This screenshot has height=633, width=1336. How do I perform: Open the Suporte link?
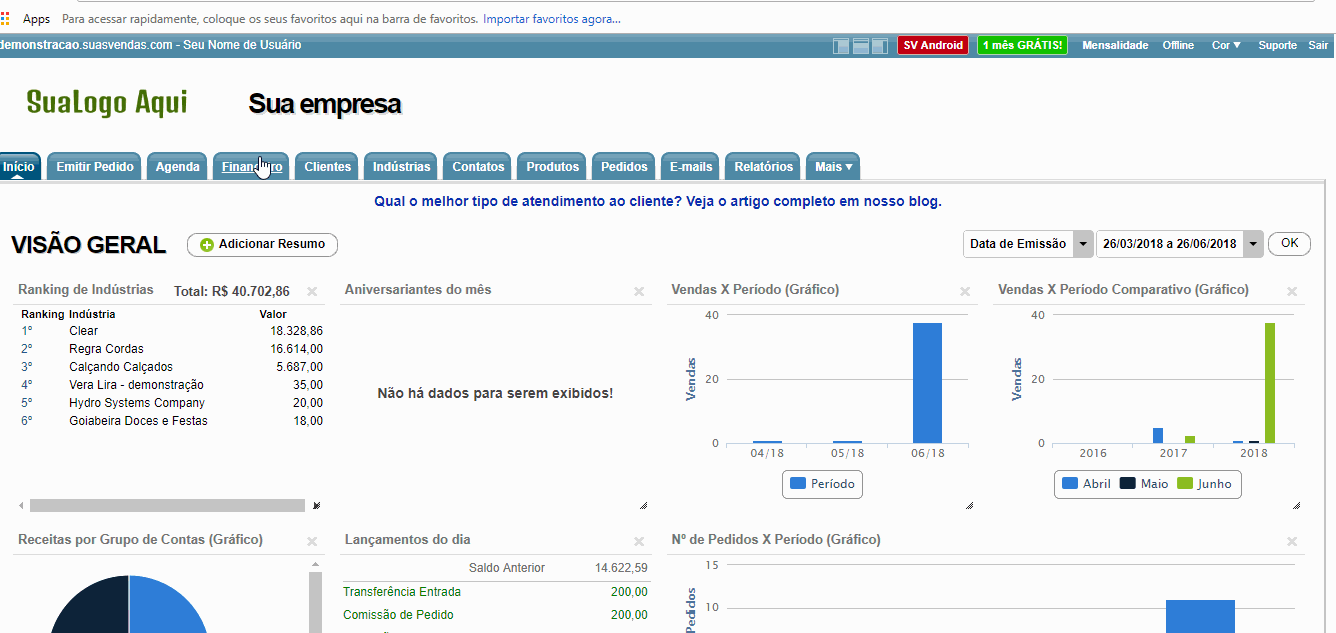pos(1277,45)
